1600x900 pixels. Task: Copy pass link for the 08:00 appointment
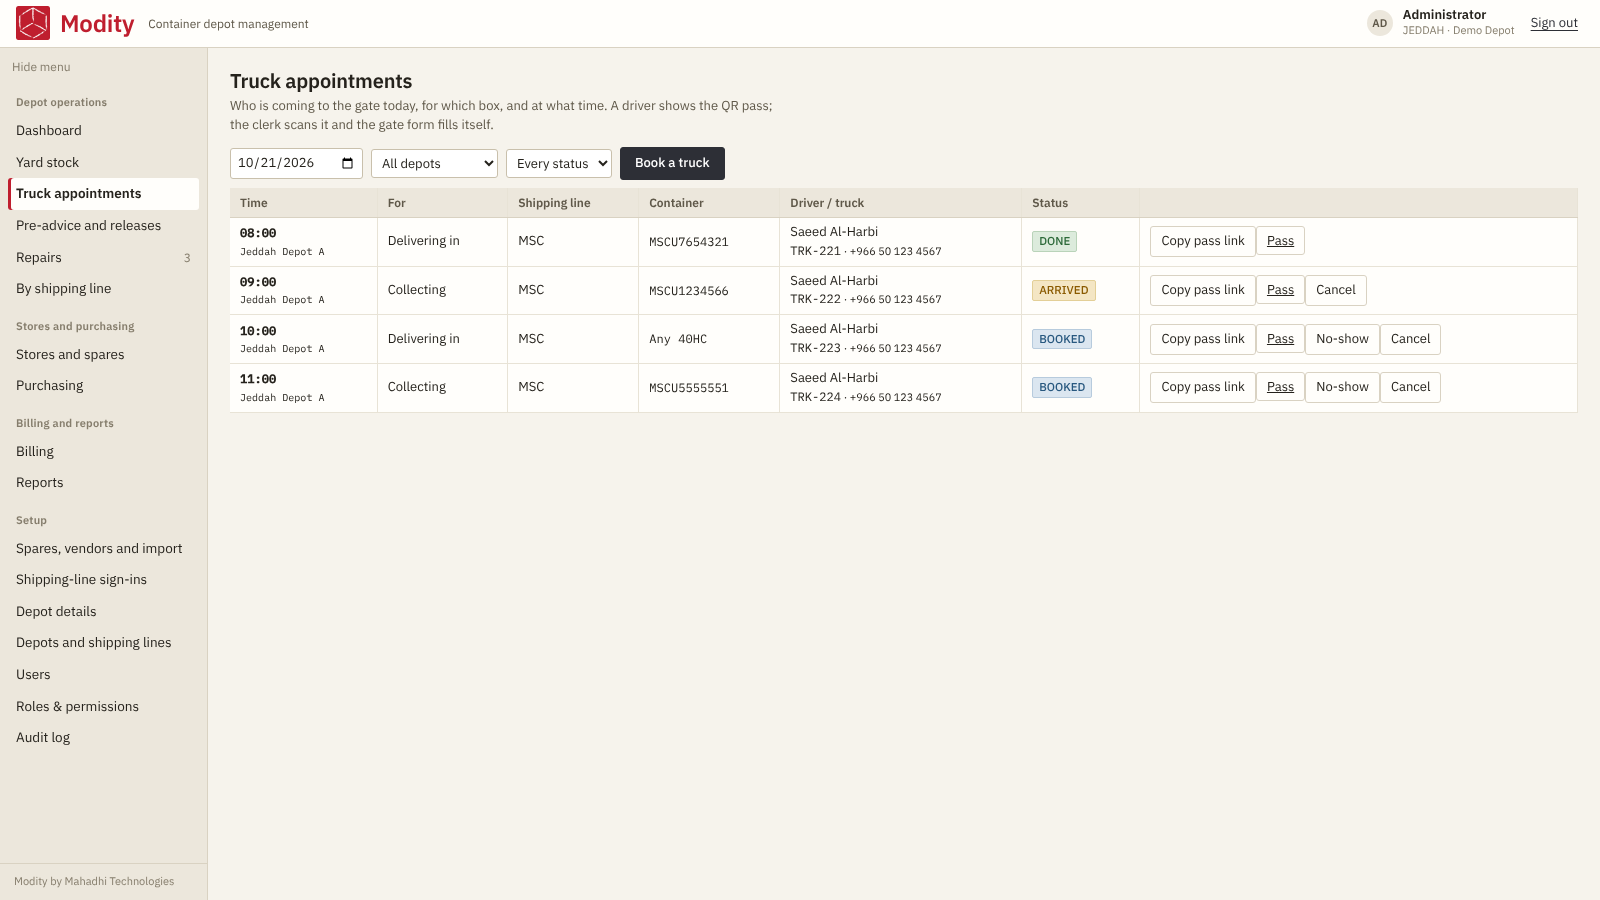coord(1203,241)
